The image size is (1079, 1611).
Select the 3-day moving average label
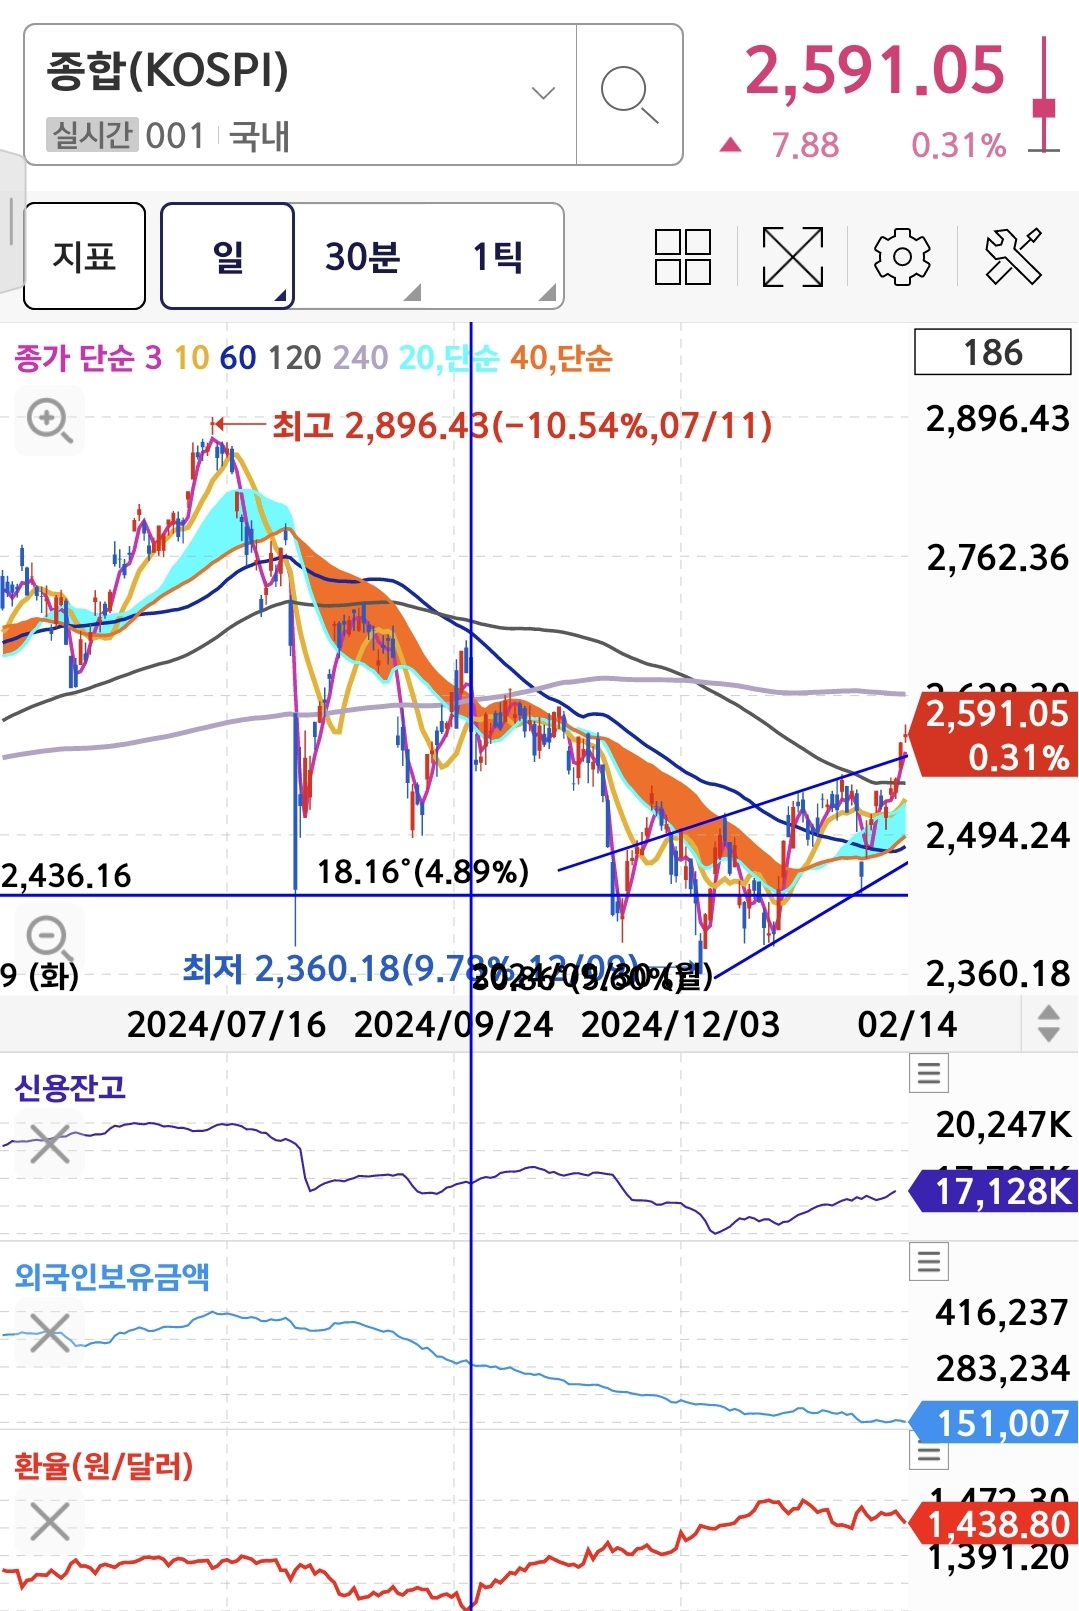[153, 357]
